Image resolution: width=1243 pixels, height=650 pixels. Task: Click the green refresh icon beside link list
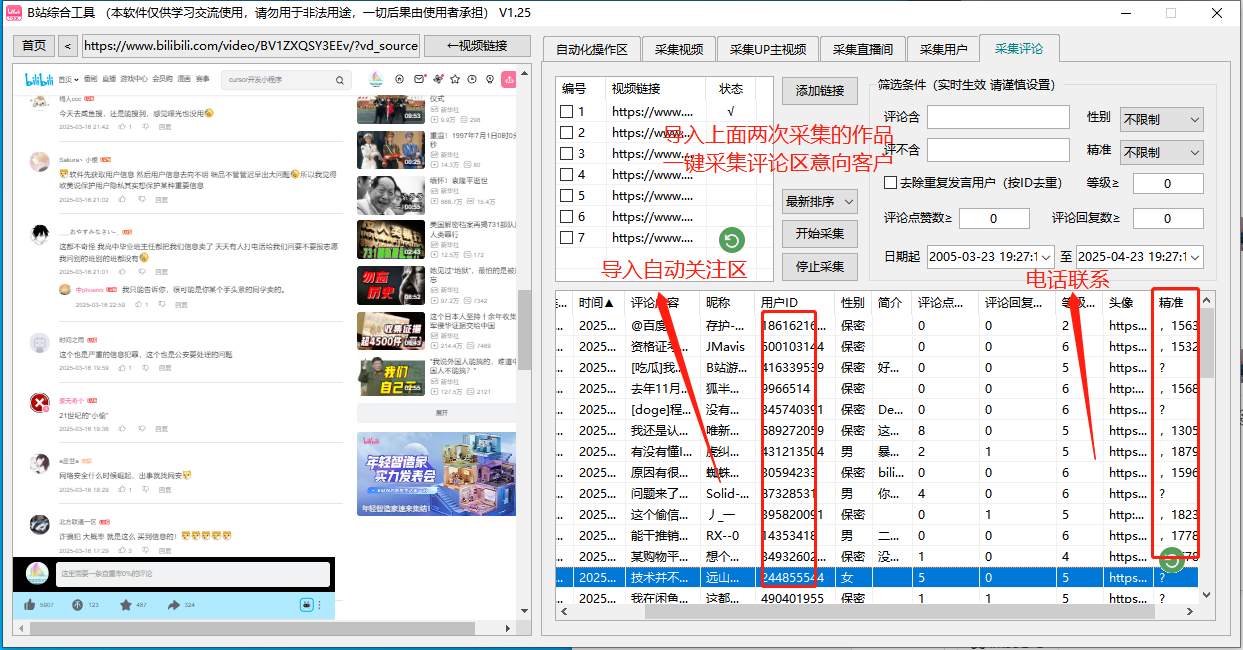(731, 240)
